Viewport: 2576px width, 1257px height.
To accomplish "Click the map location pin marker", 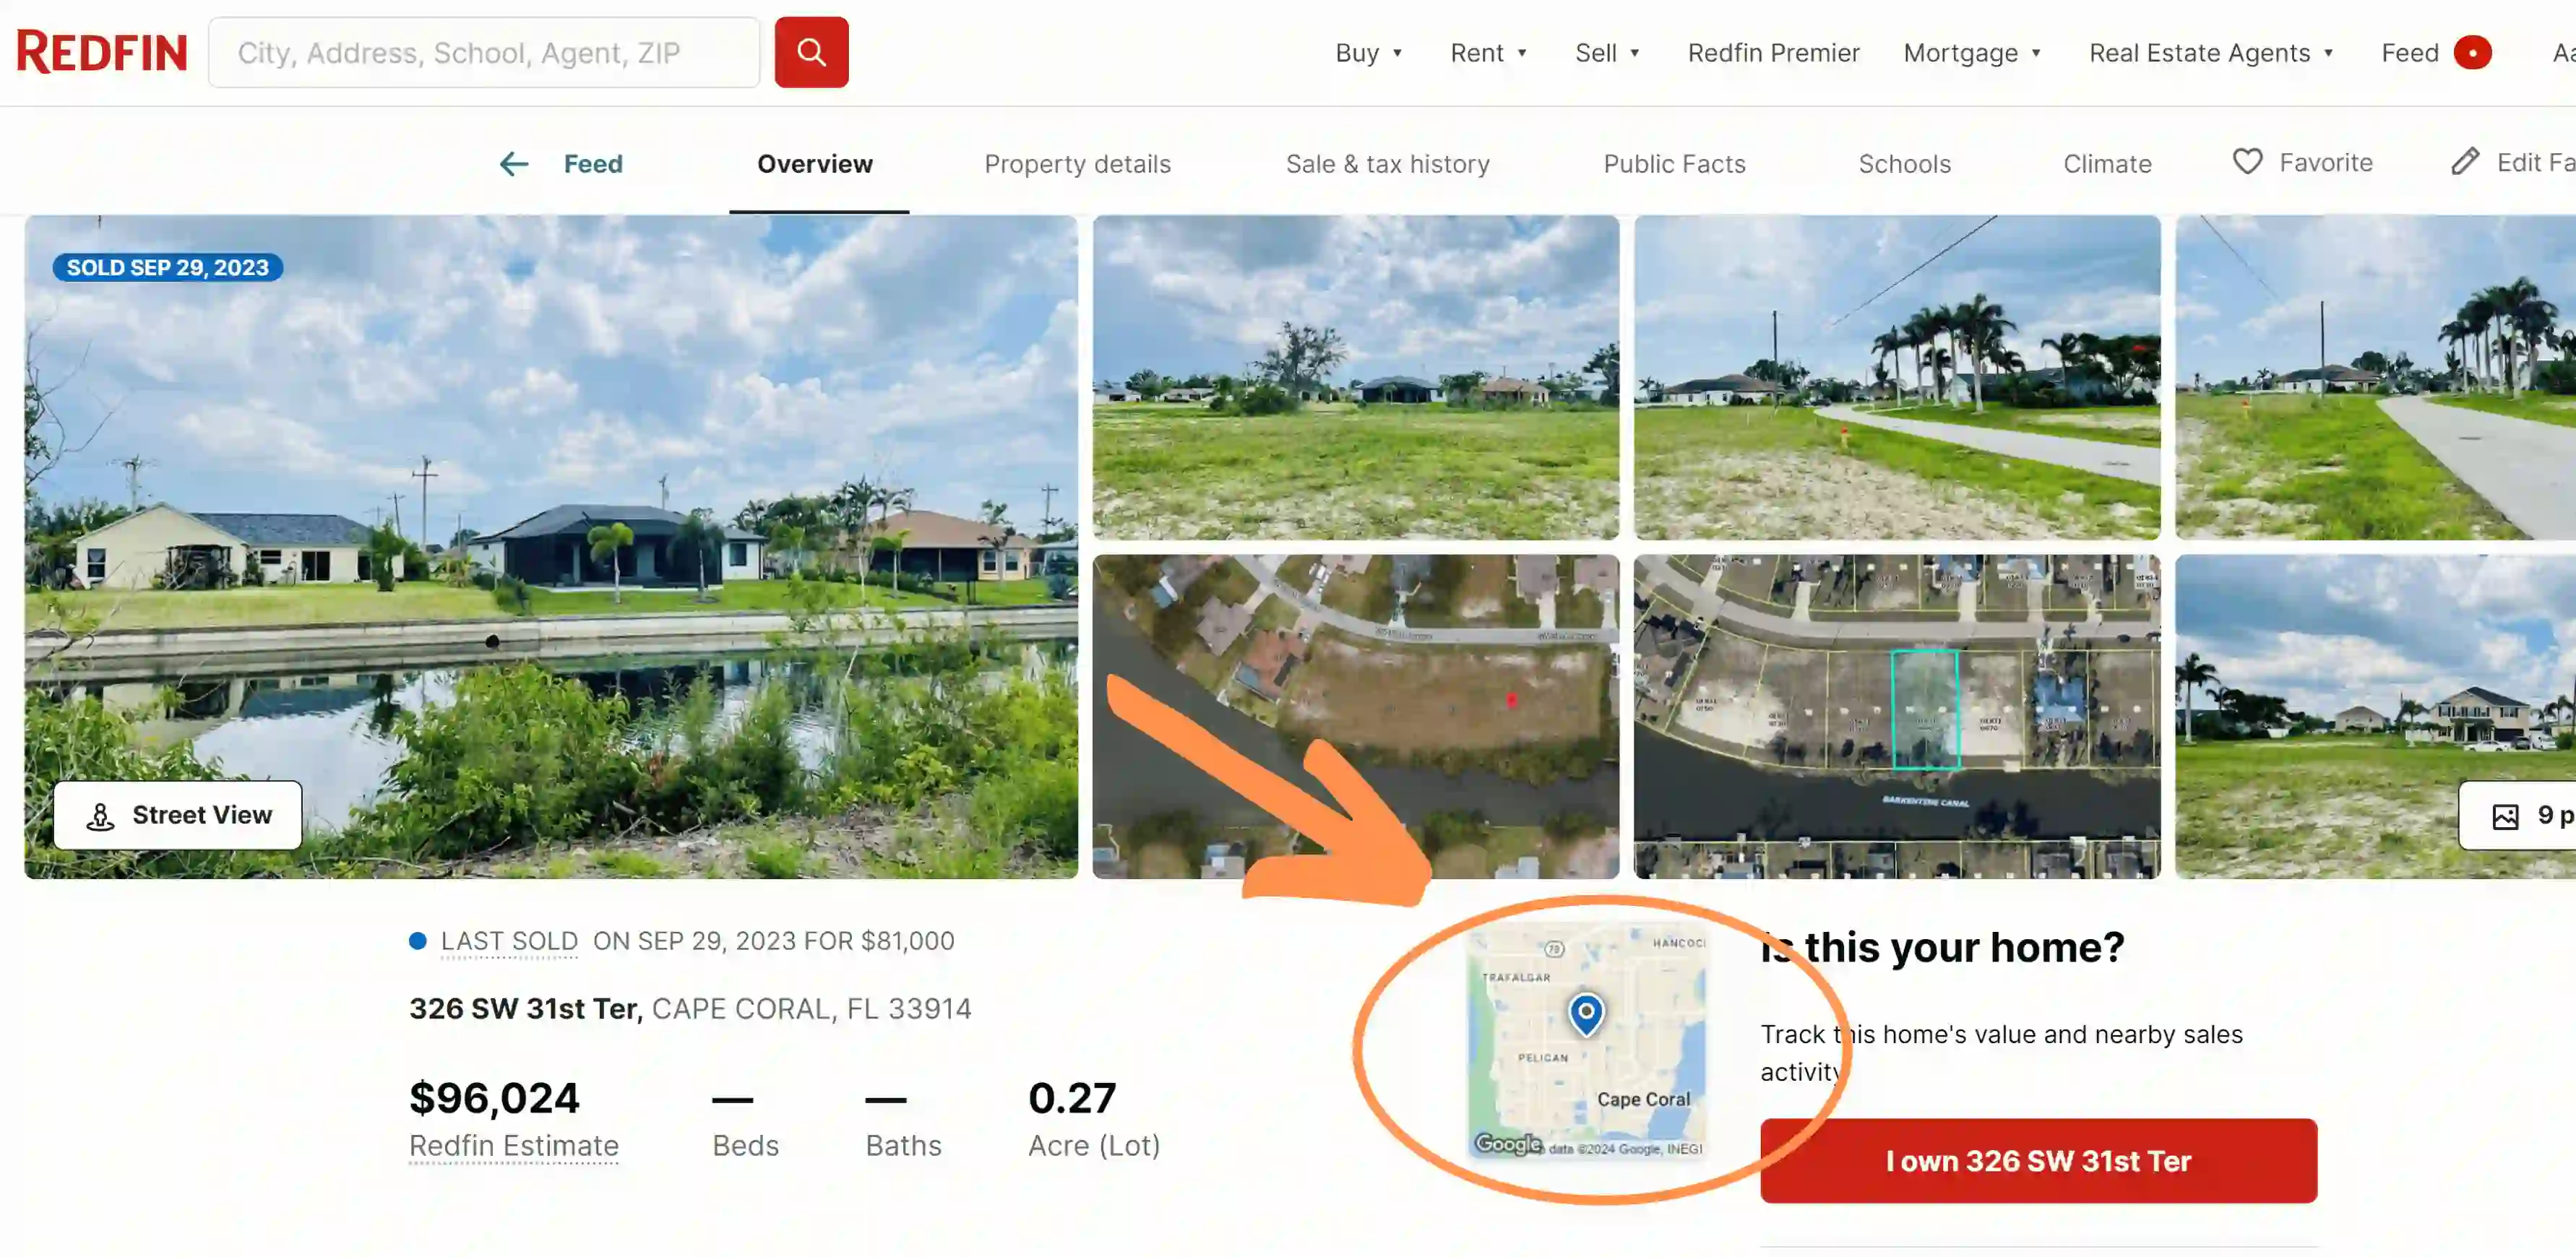I will (1585, 1012).
